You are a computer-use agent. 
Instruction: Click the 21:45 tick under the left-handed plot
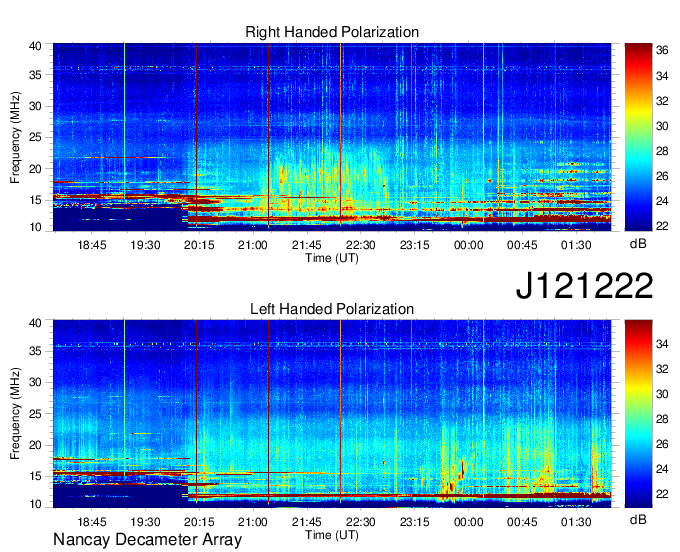coord(307,522)
